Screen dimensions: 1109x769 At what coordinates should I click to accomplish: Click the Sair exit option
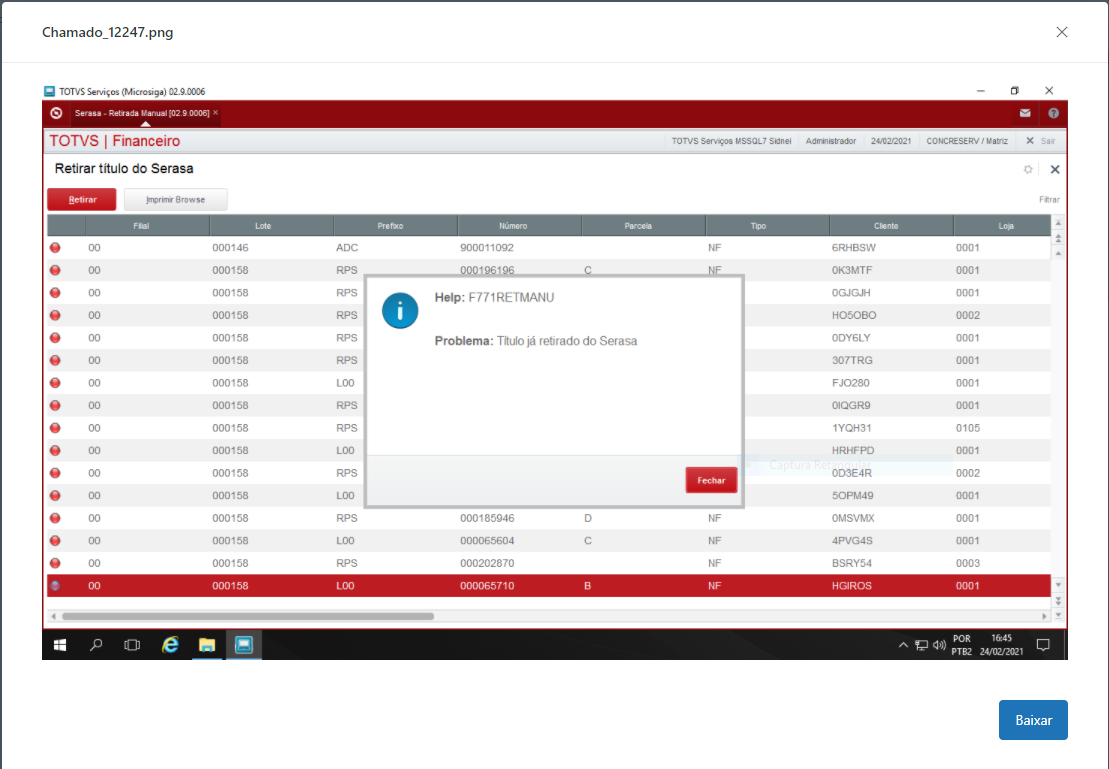coord(1041,141)
